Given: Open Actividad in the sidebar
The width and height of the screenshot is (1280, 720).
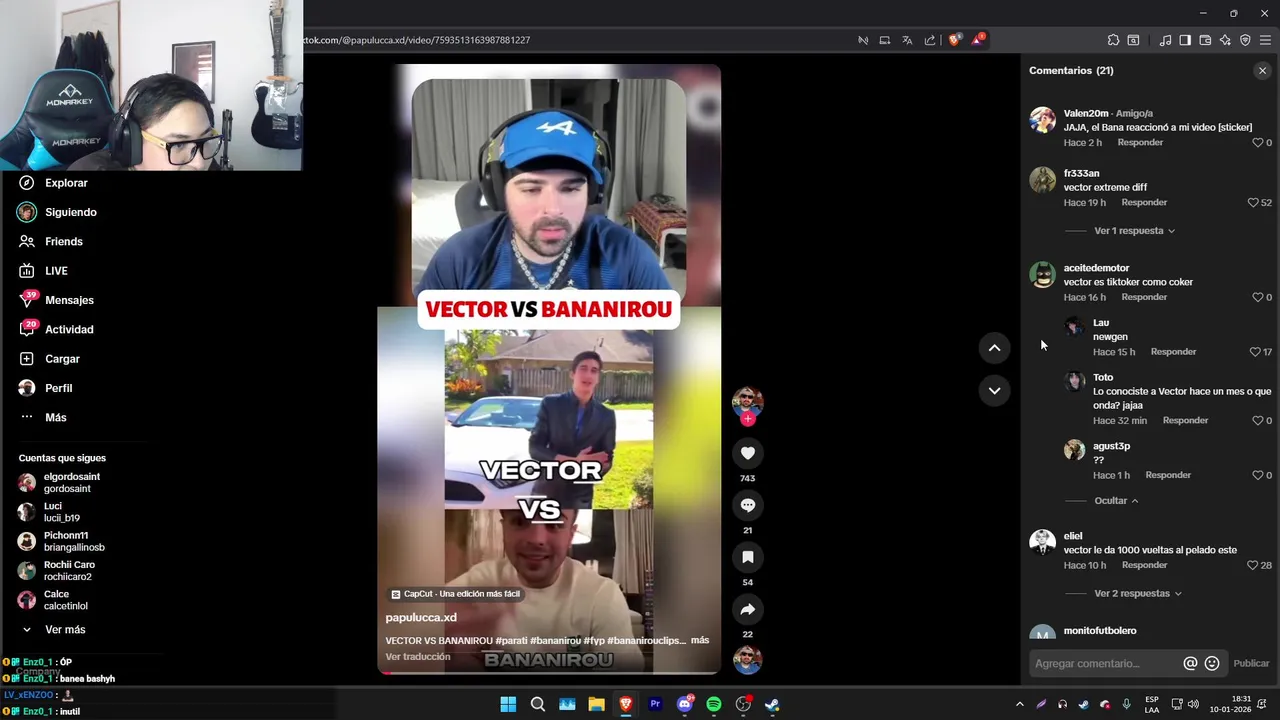Looking at the screenshot, I should [x=69, y=329].
